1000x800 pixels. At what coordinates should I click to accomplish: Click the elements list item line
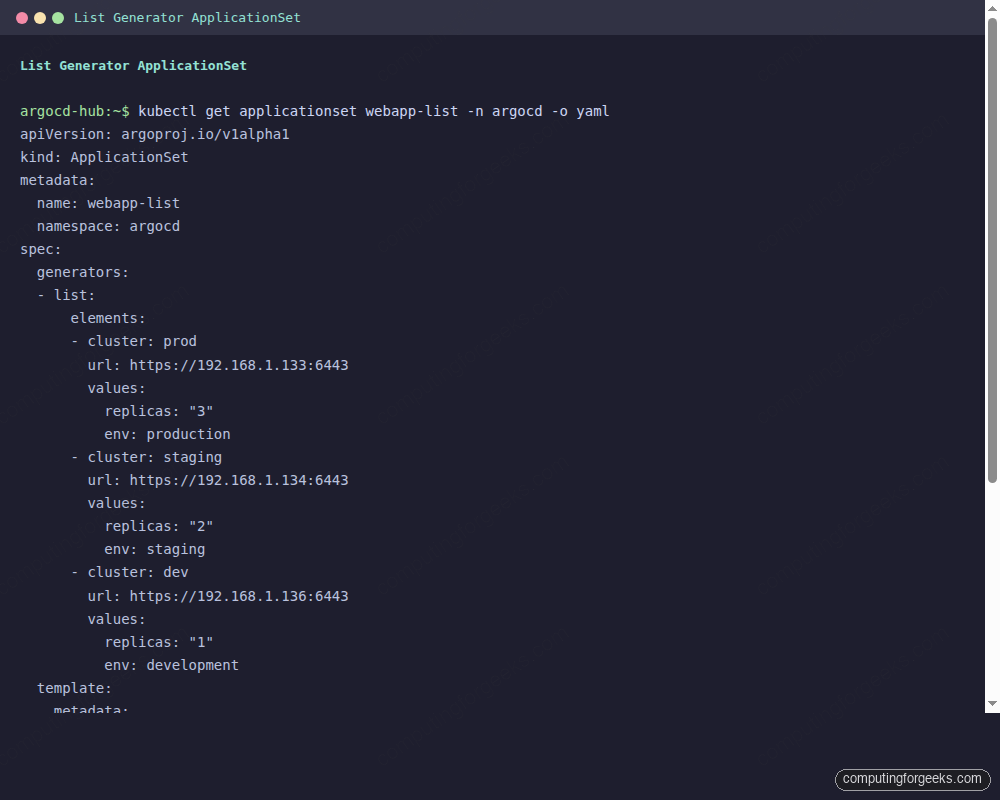107,318
